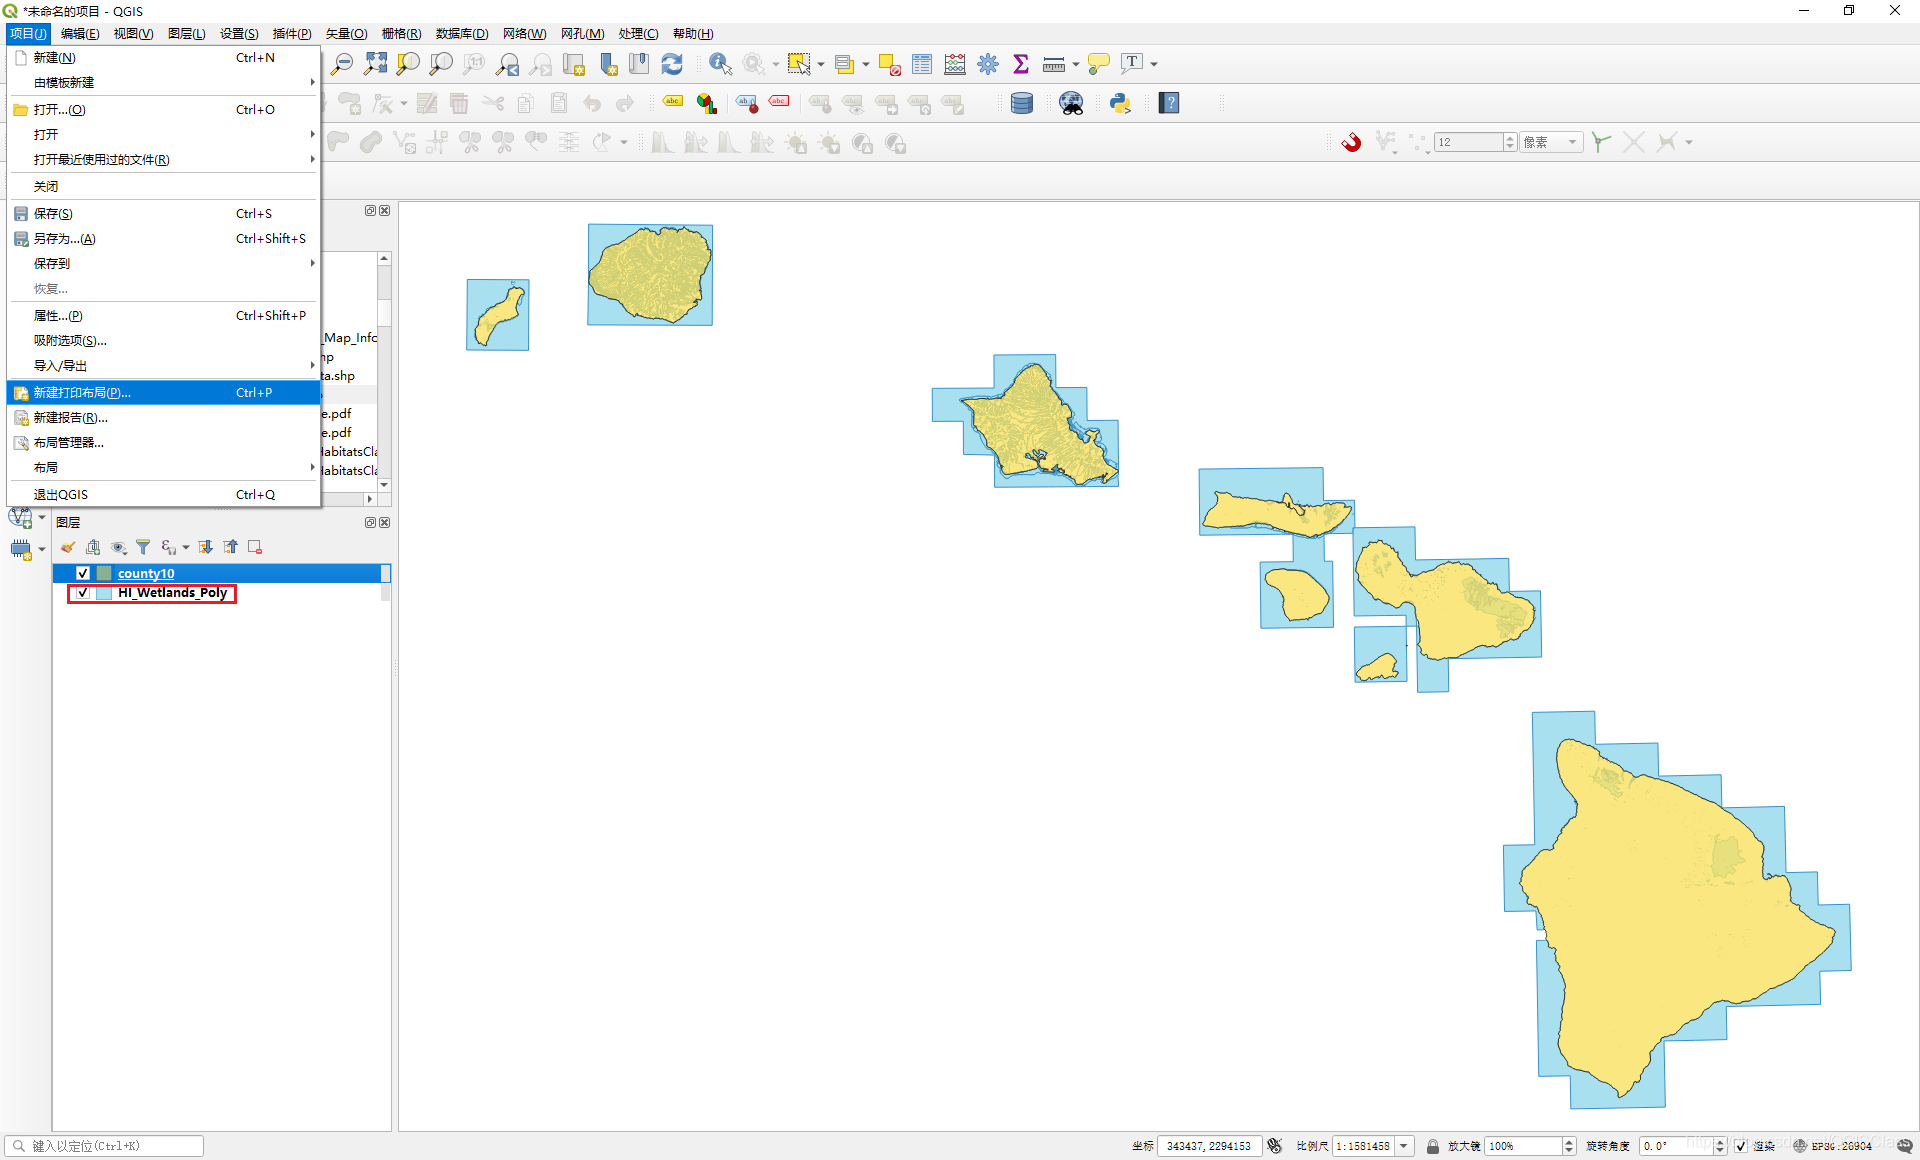Open the 矢量(O) menu

346,33
